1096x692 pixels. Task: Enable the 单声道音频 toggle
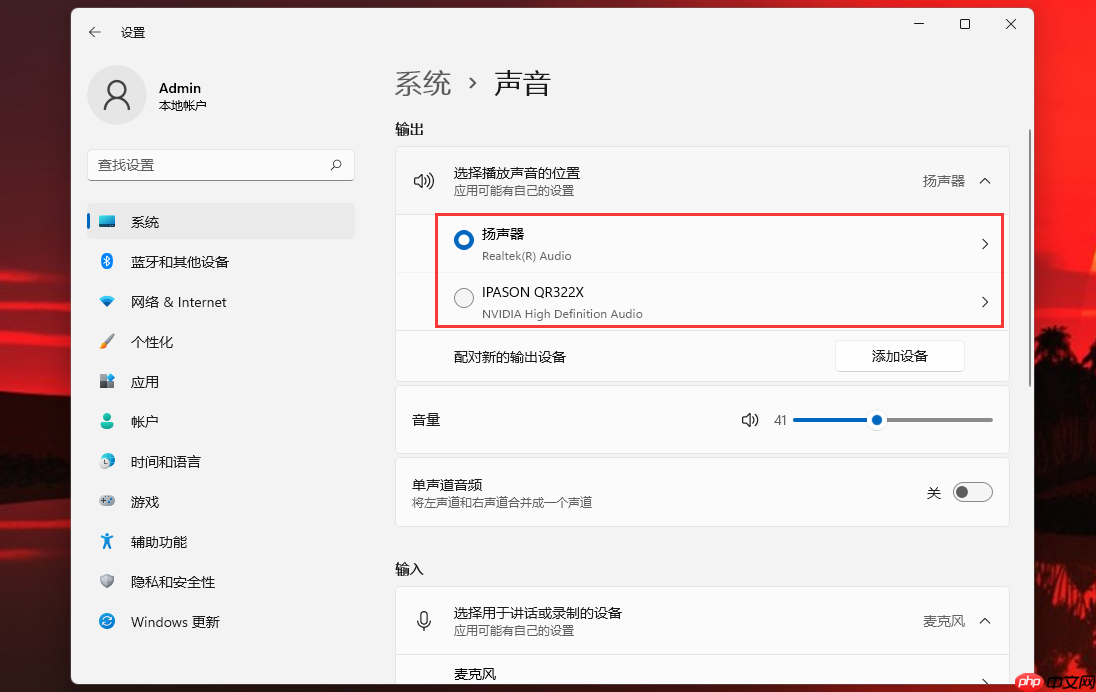click(971, 491)
